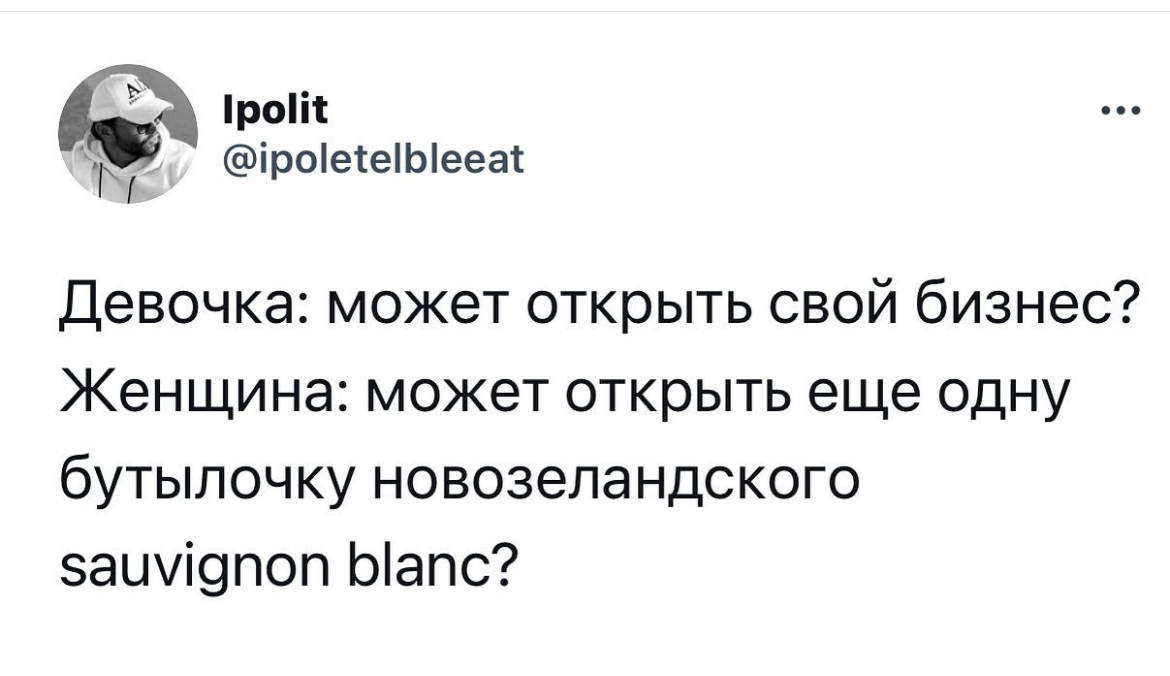Click the Ipolit display name
This screenshot has width=1170, height=676.
pyautogui.click(x=275, y=110)
